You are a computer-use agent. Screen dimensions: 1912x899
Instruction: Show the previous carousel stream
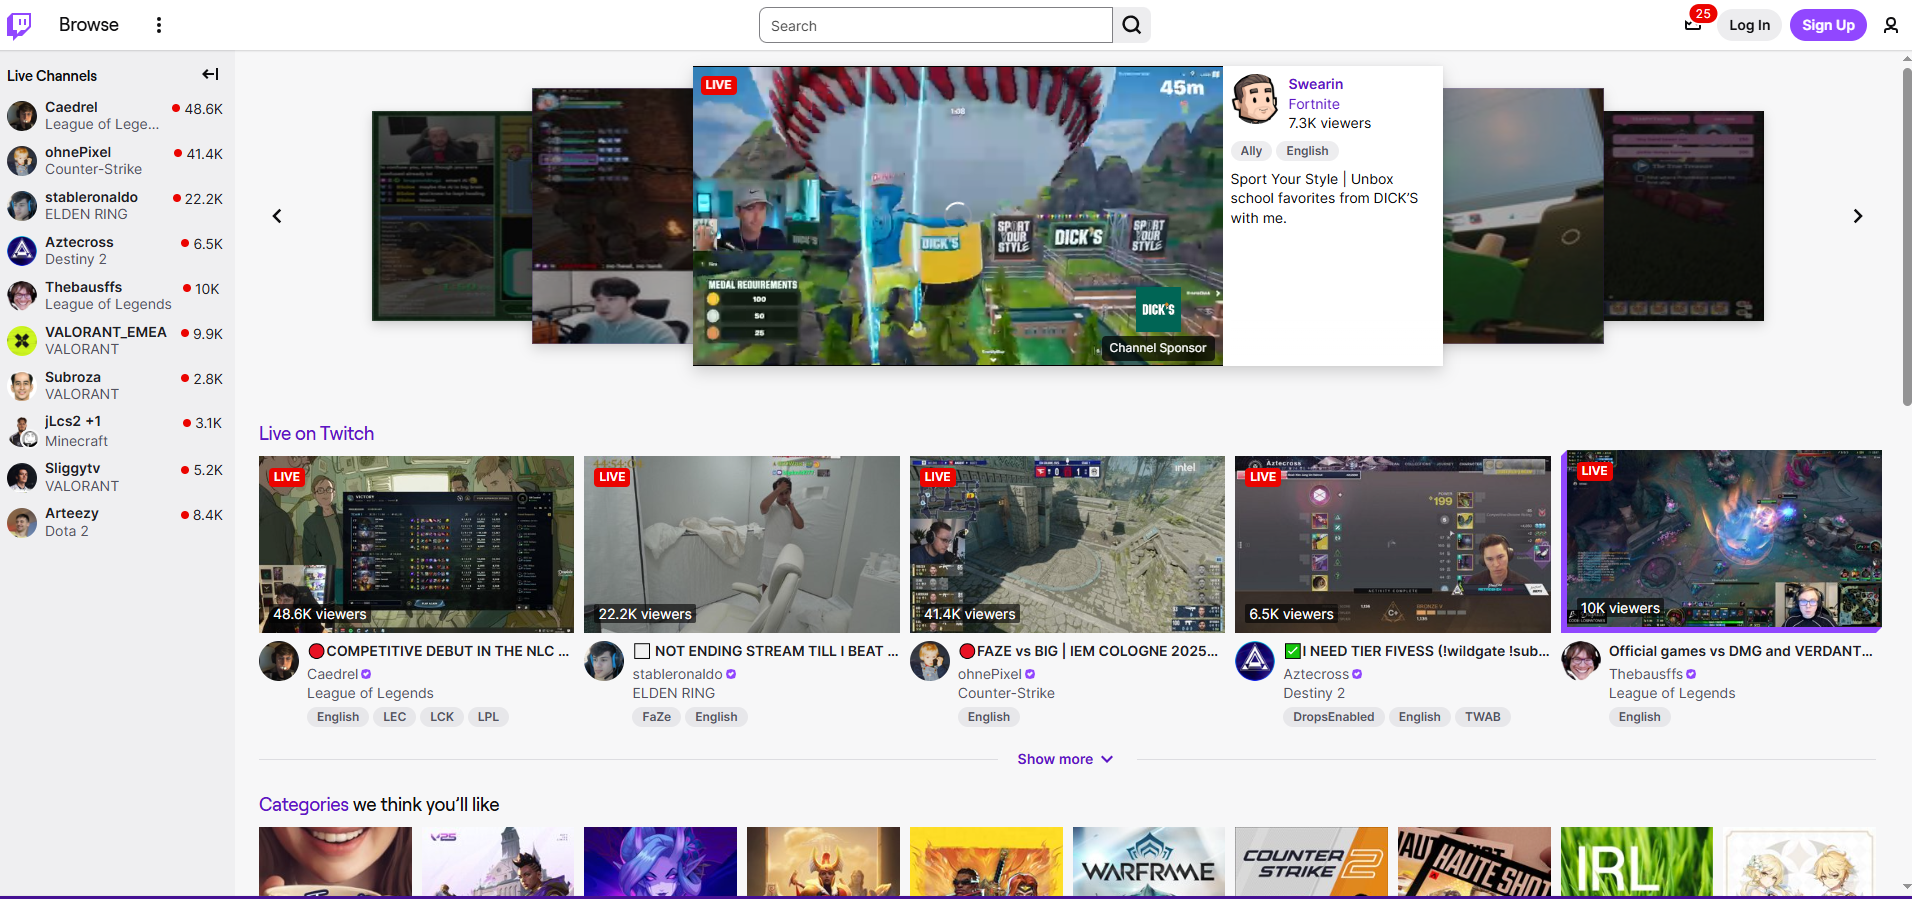click(x=277, y=216)
